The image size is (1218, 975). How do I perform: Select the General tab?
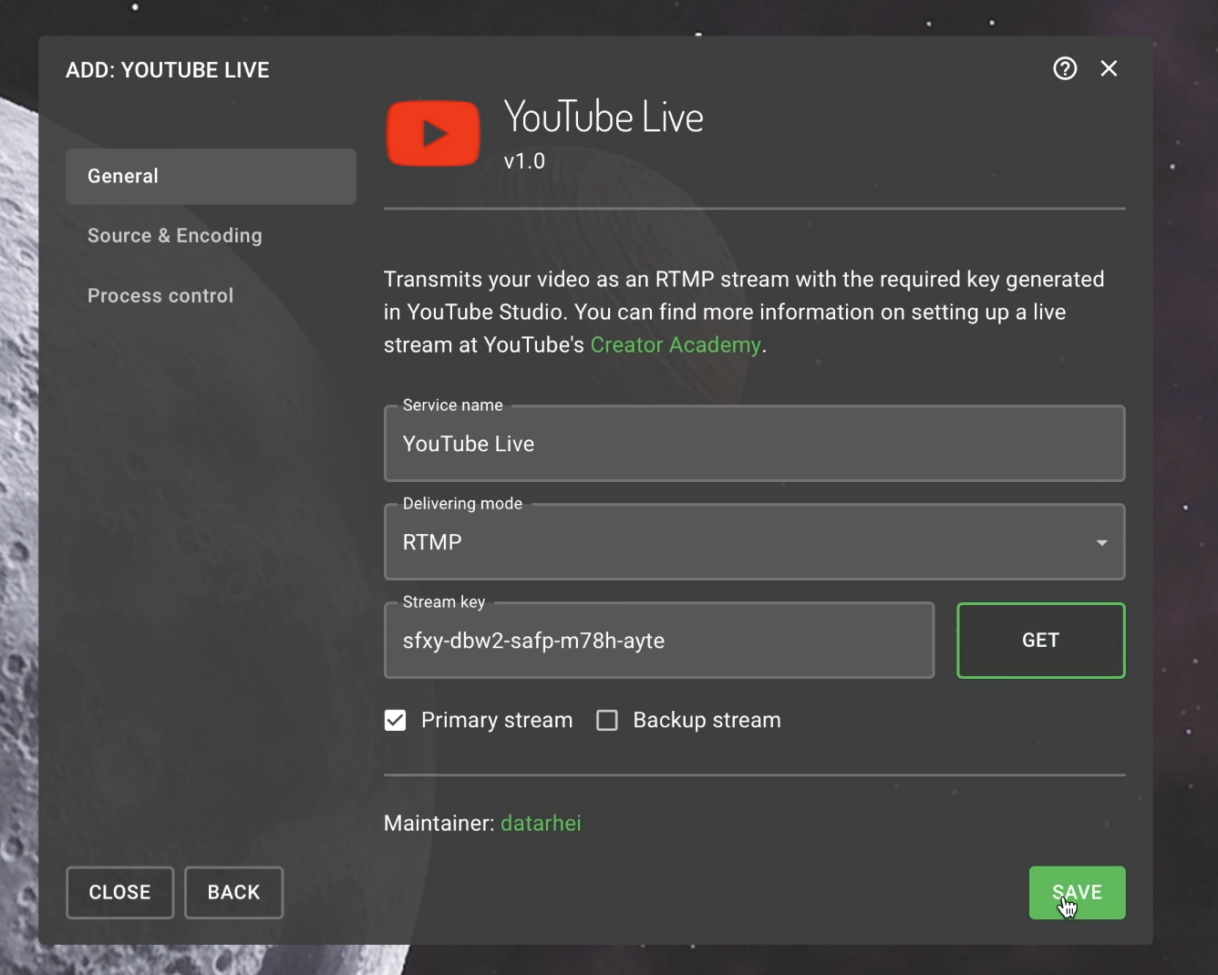click(x=211, y=176)
